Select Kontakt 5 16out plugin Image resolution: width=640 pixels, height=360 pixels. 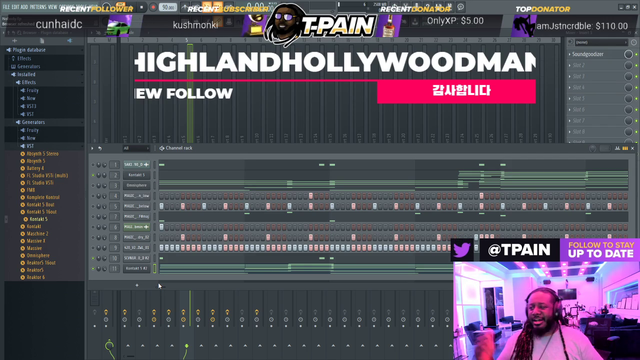click(38, 212)
